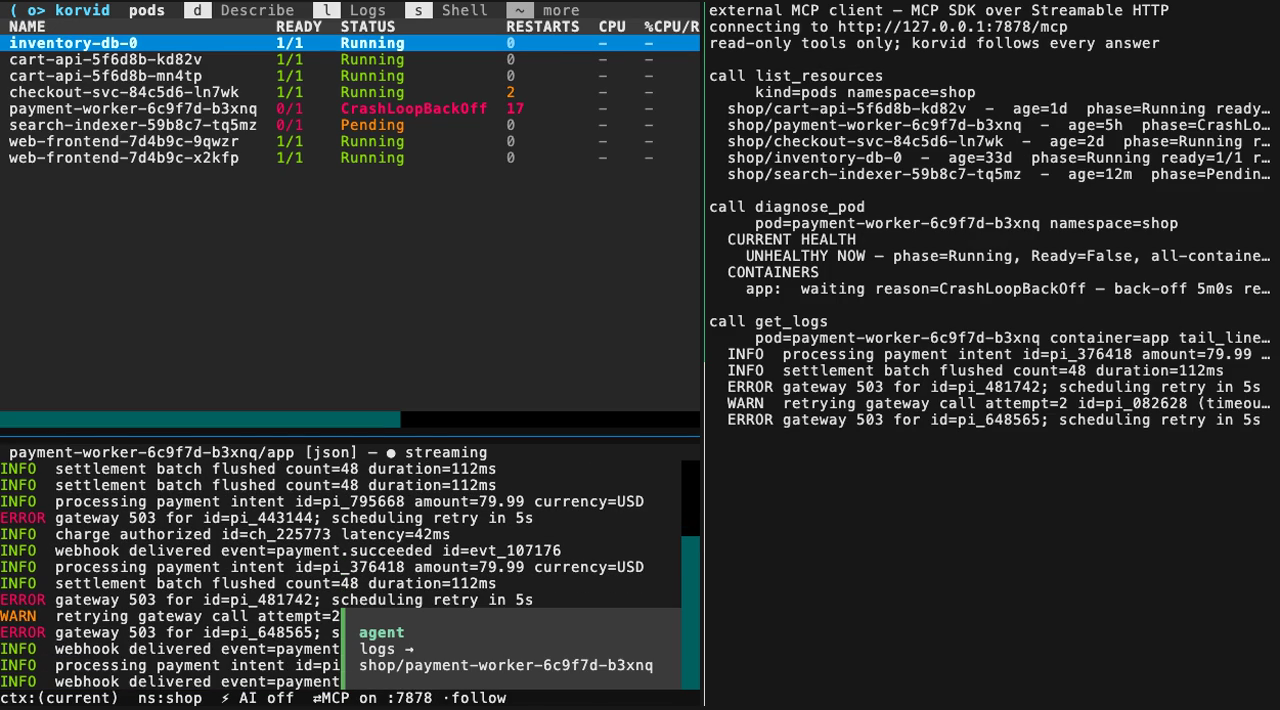
Task: Toggle the 'AI off' status indicator
Action: point(257,698)
